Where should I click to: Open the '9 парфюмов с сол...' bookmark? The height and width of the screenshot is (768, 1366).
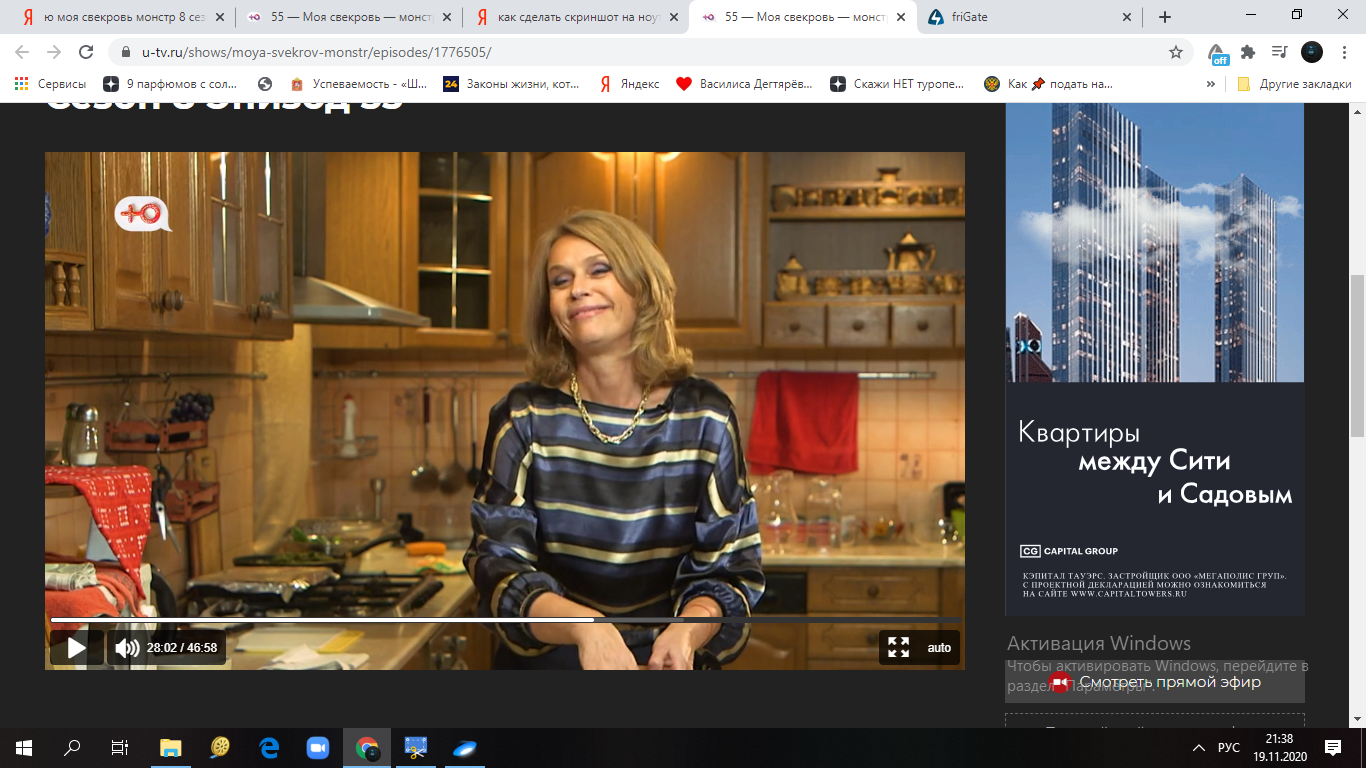point(170,84)
